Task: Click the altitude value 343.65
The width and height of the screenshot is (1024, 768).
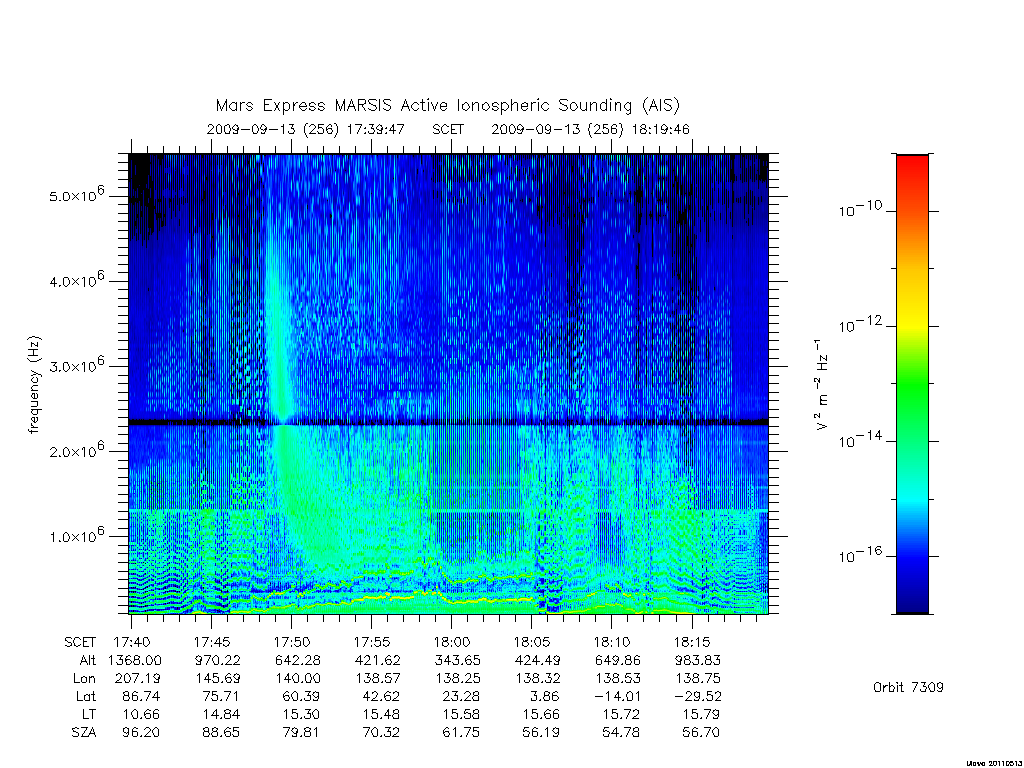Action: (x=456, y=660)
